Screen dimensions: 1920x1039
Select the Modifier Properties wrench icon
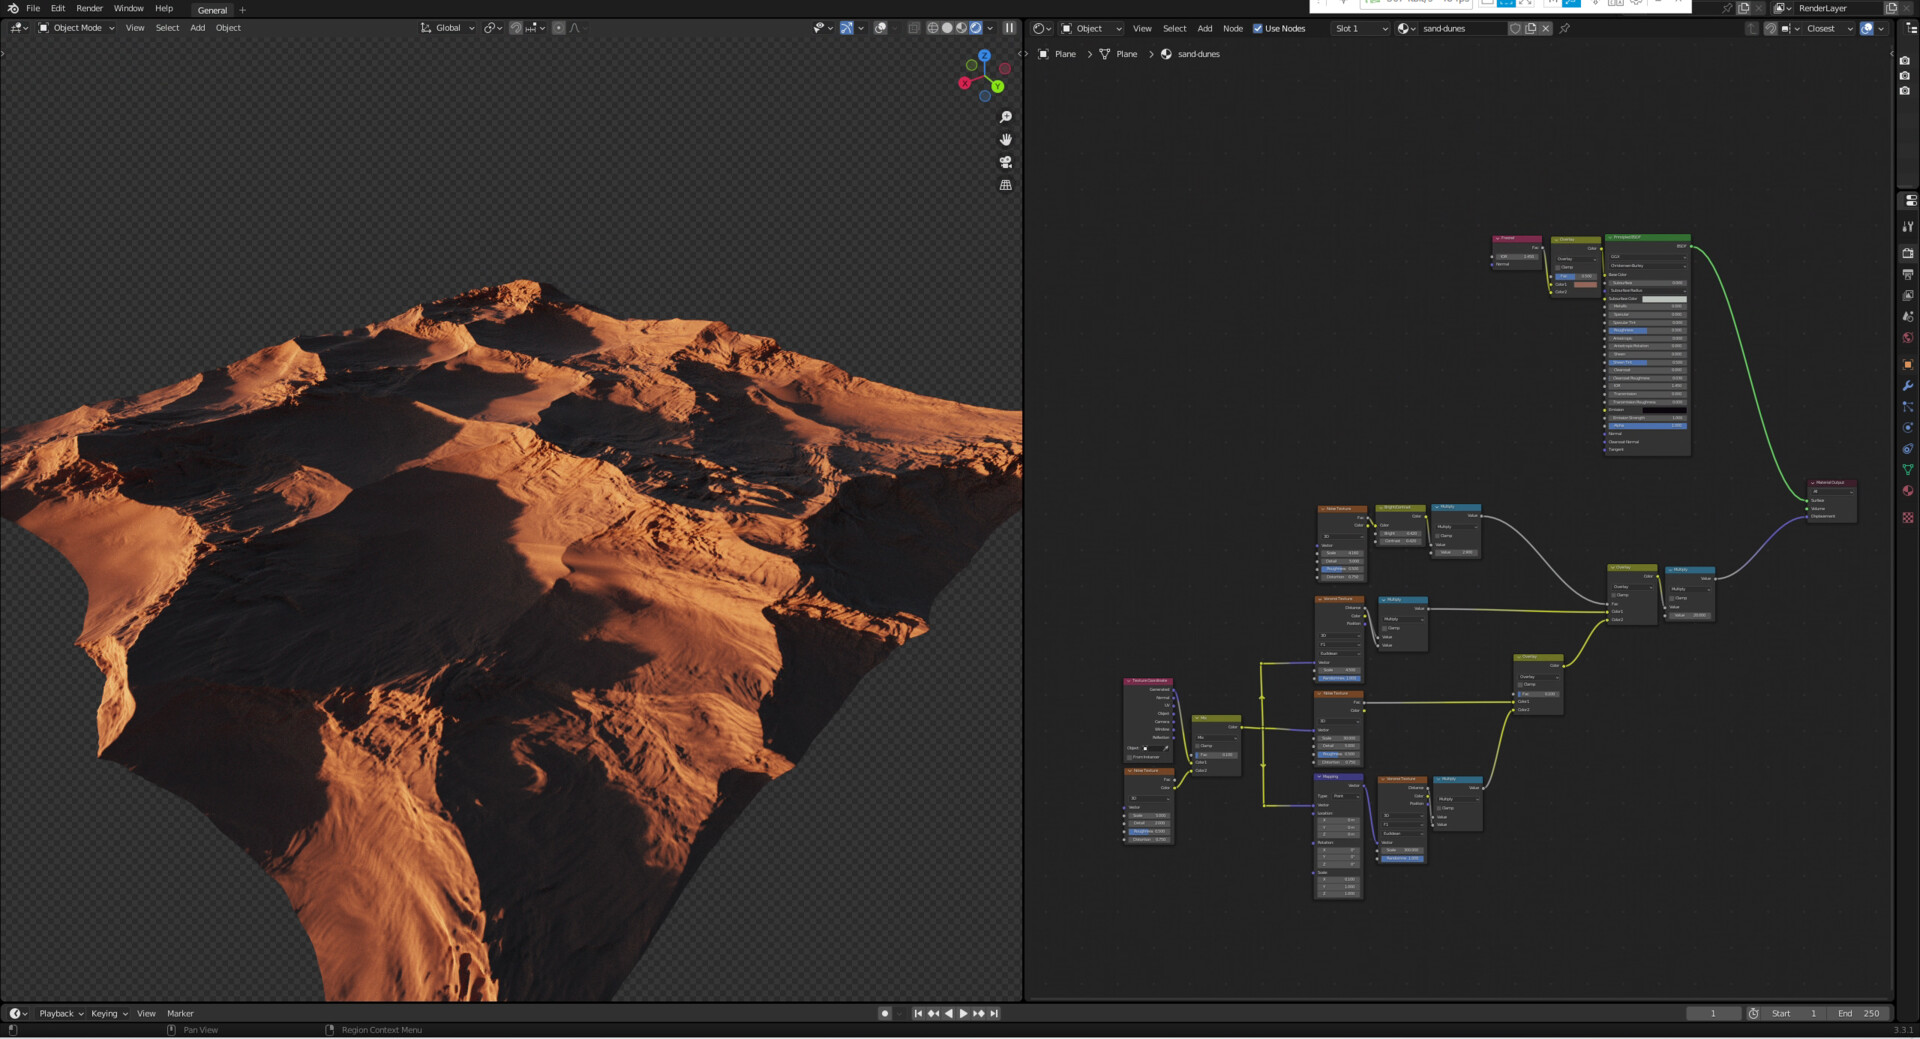click(x=1908, y=386)
